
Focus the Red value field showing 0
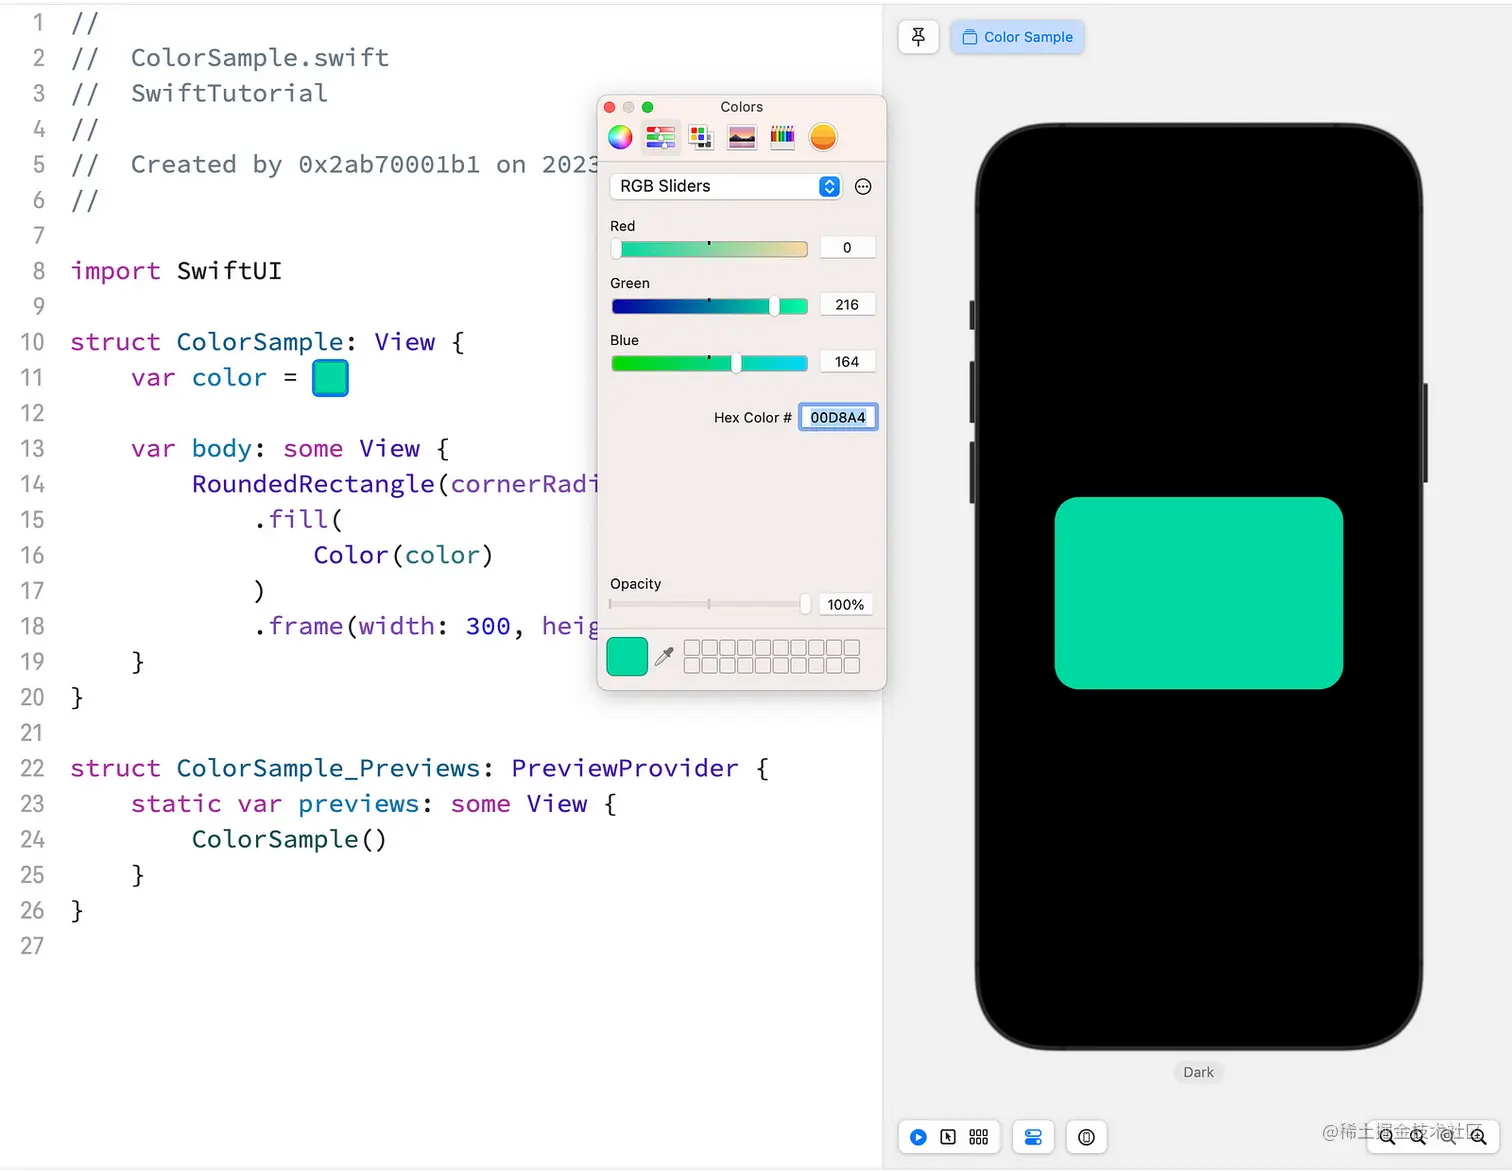tap(847, 248)
